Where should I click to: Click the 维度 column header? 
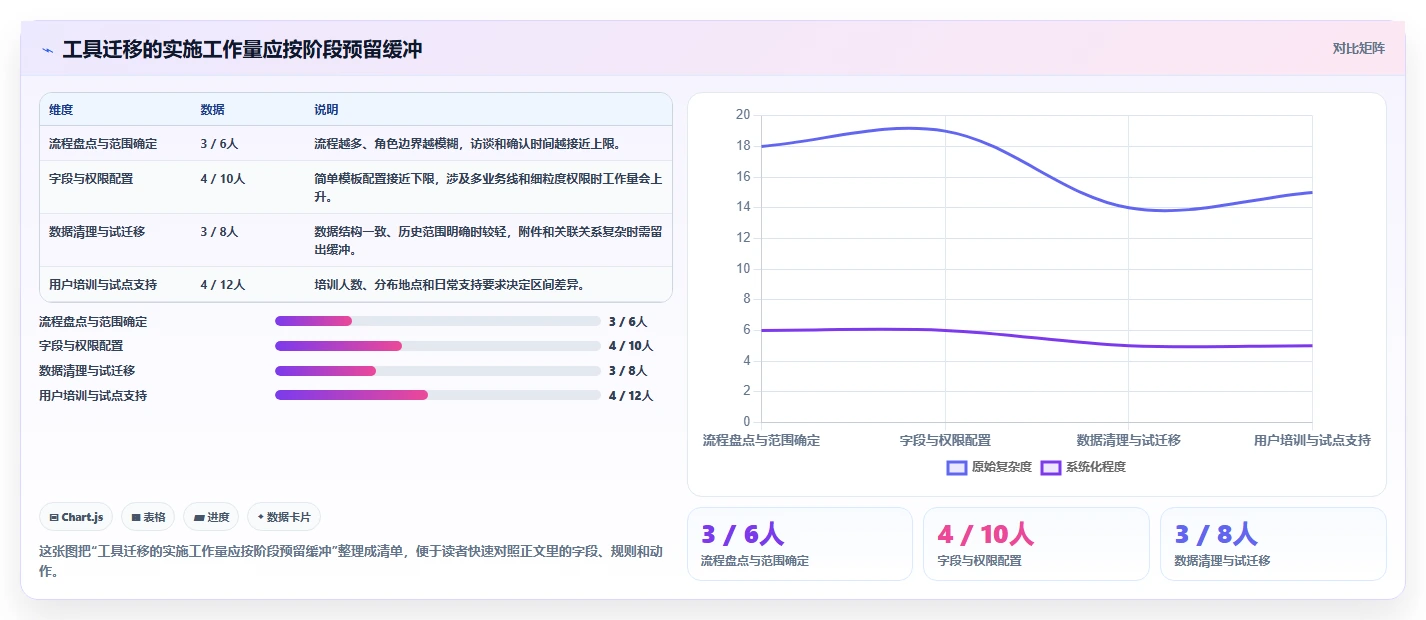click(61, 110)
